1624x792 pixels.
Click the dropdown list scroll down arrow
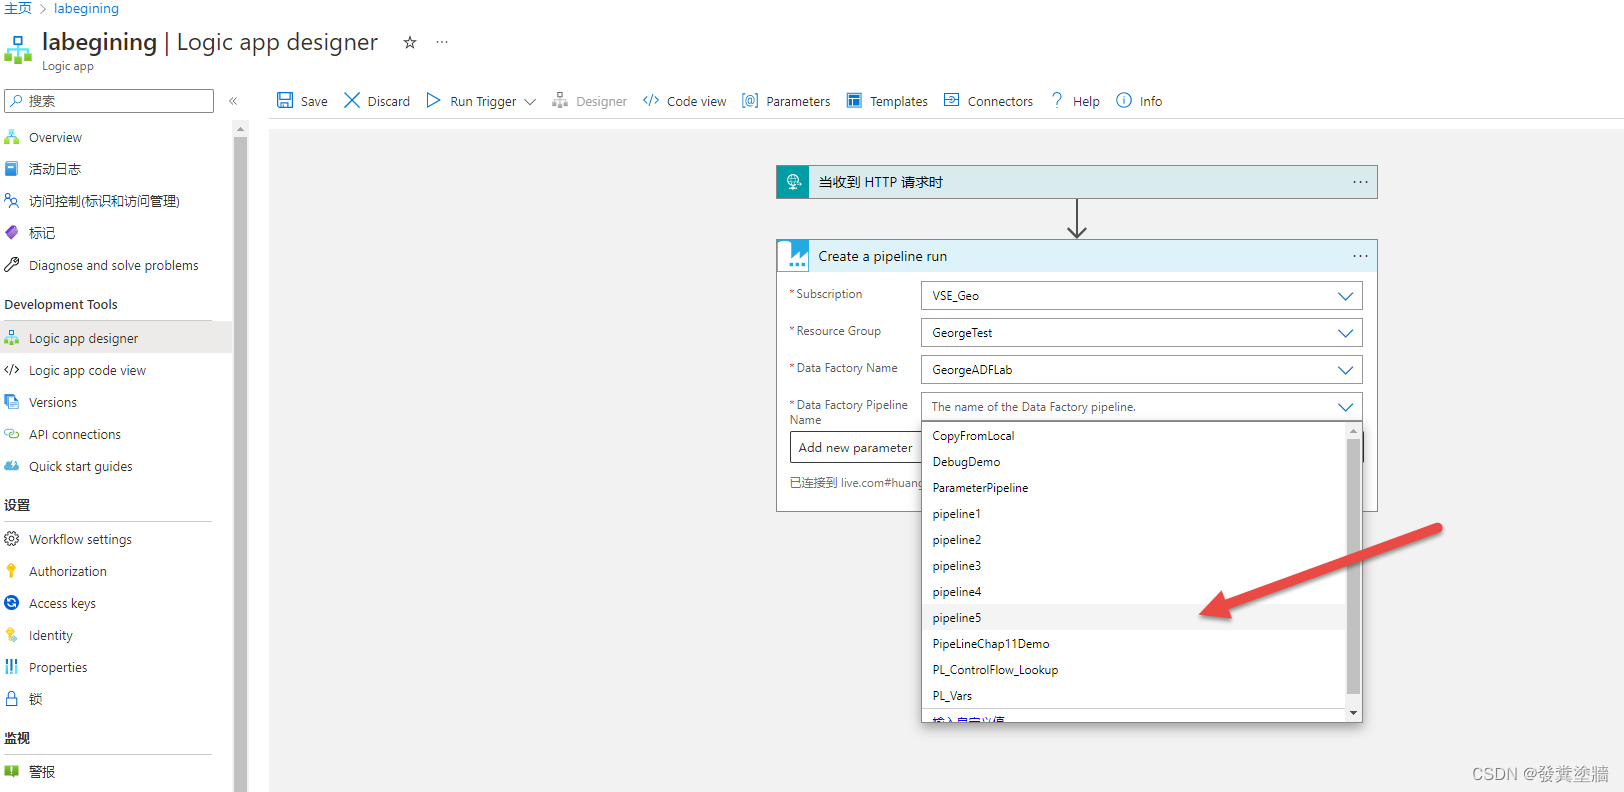(1354, 713)
